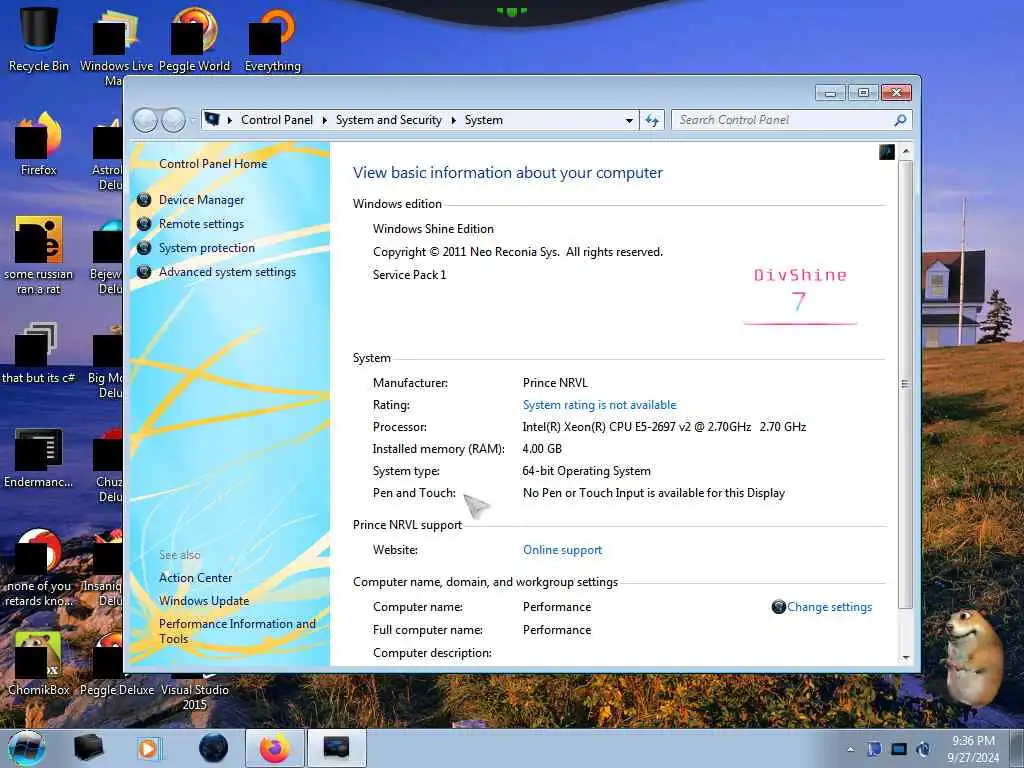Open the dark globe taskbar icon

click(213, 748)
